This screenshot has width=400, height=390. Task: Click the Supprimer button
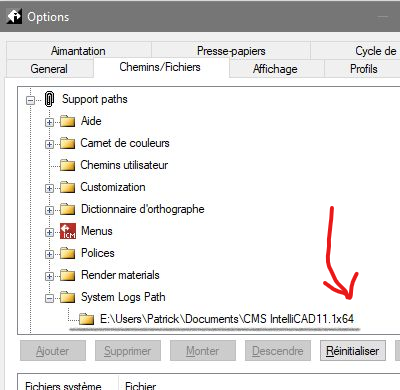coord(128,351)
